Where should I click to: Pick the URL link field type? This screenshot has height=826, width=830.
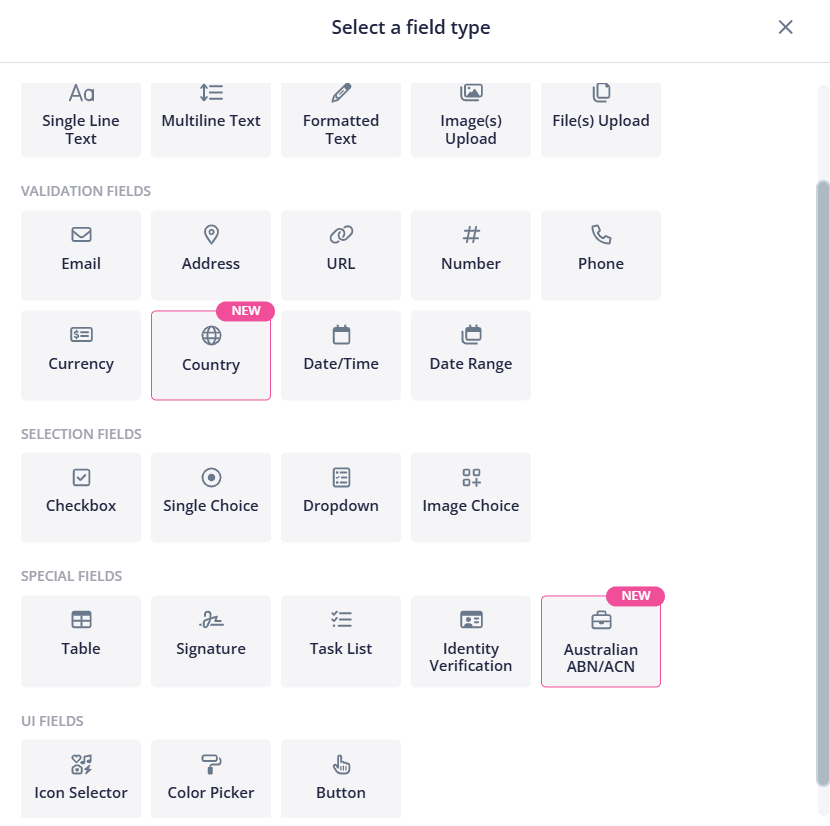341,255
